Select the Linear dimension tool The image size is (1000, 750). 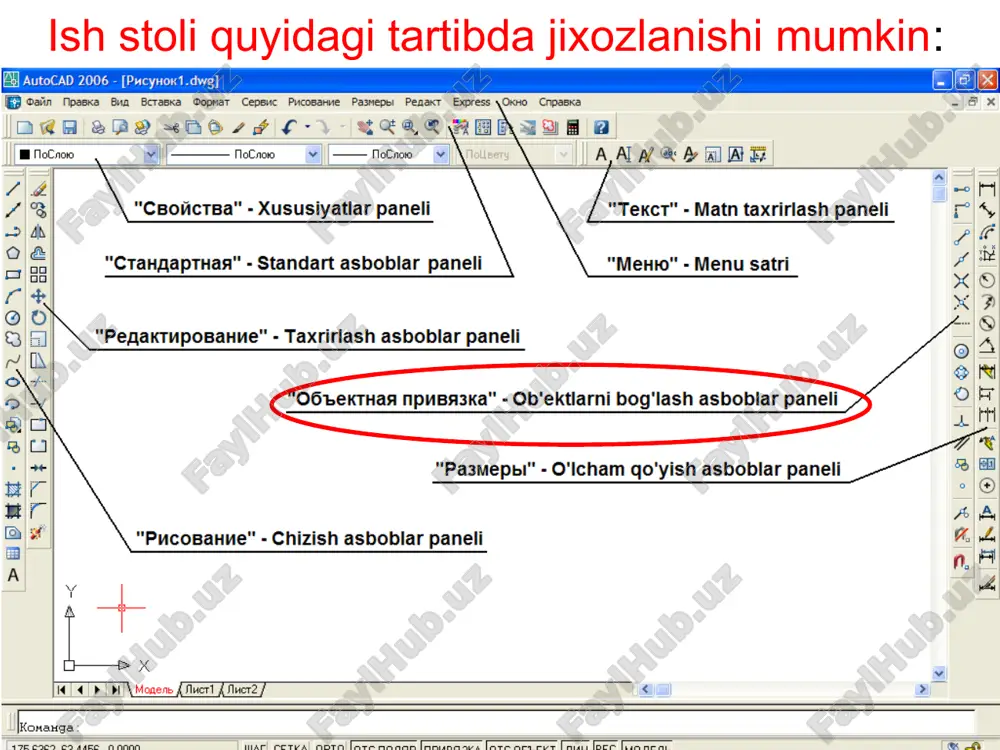pos(987,189)
